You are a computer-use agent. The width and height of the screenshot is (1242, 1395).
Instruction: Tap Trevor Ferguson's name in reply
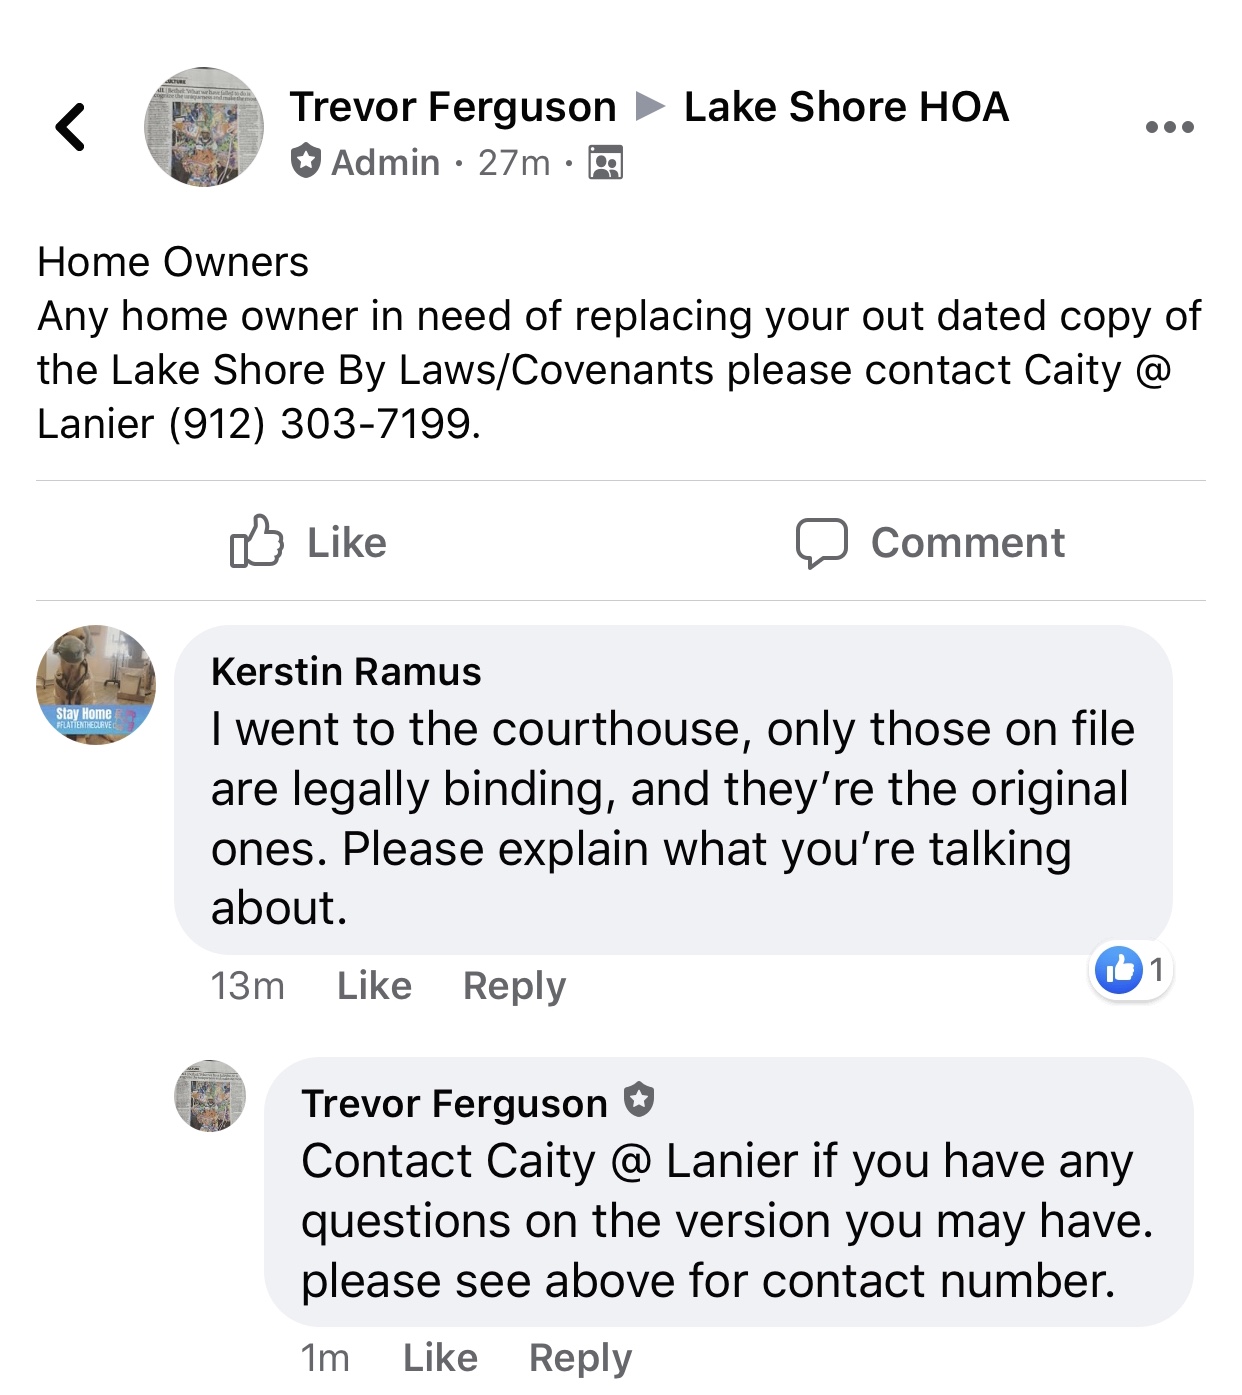[454, 1104]
